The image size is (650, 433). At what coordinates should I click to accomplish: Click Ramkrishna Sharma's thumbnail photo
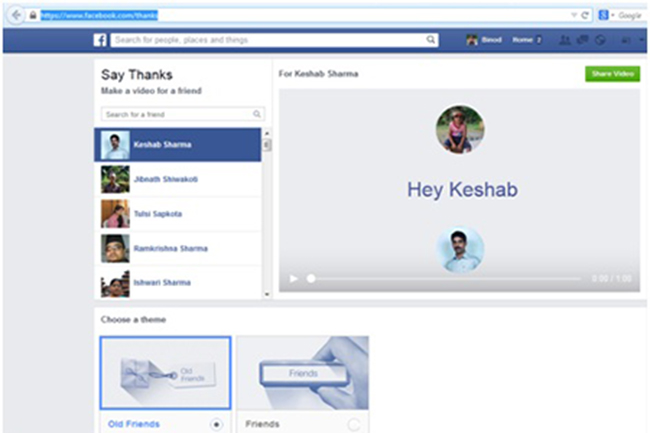coord(115,249)
